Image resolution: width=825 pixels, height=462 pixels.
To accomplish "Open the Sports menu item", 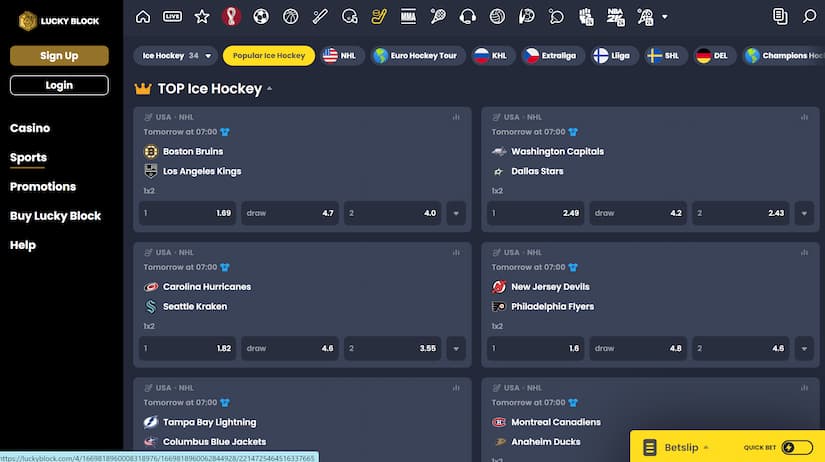I will tap(28, 157).
